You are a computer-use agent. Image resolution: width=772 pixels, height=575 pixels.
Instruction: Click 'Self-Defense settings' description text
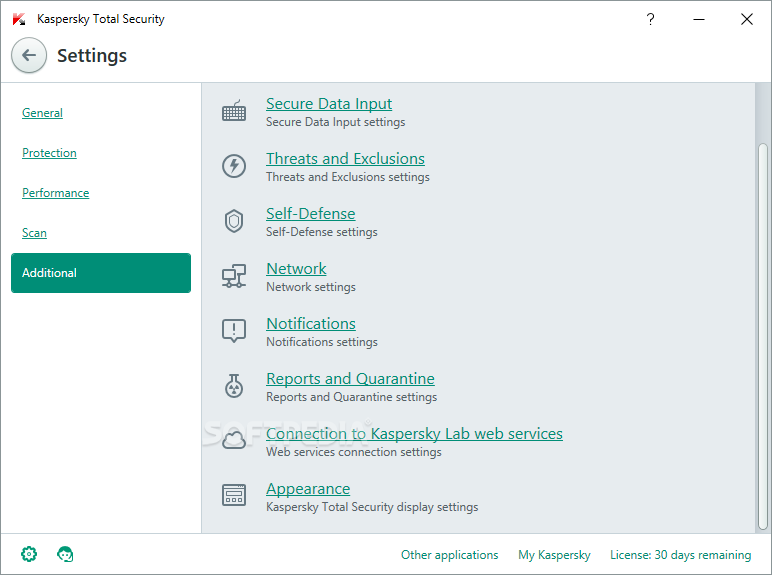pos(322,232)
